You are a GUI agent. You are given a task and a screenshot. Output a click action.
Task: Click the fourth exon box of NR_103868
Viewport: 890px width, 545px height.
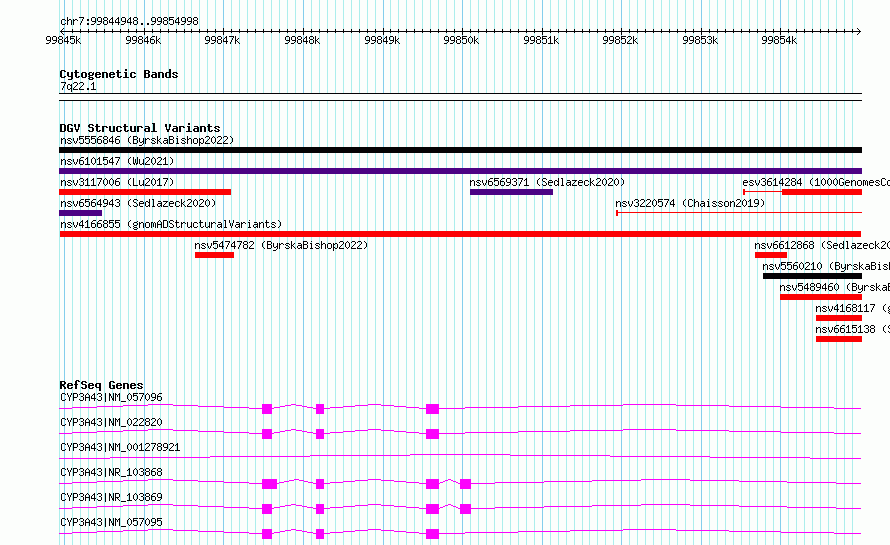(x=465, y=484)
